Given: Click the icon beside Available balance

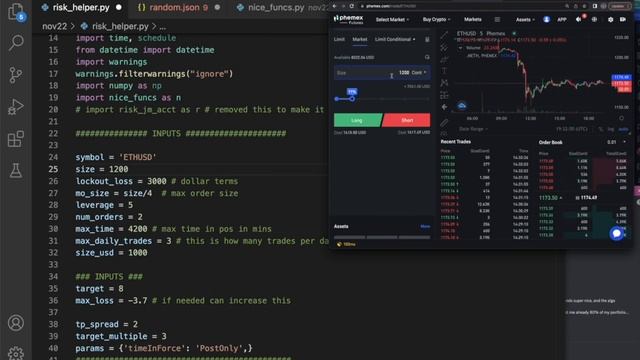Looking at the screenshot, I should tap(427, 58).
